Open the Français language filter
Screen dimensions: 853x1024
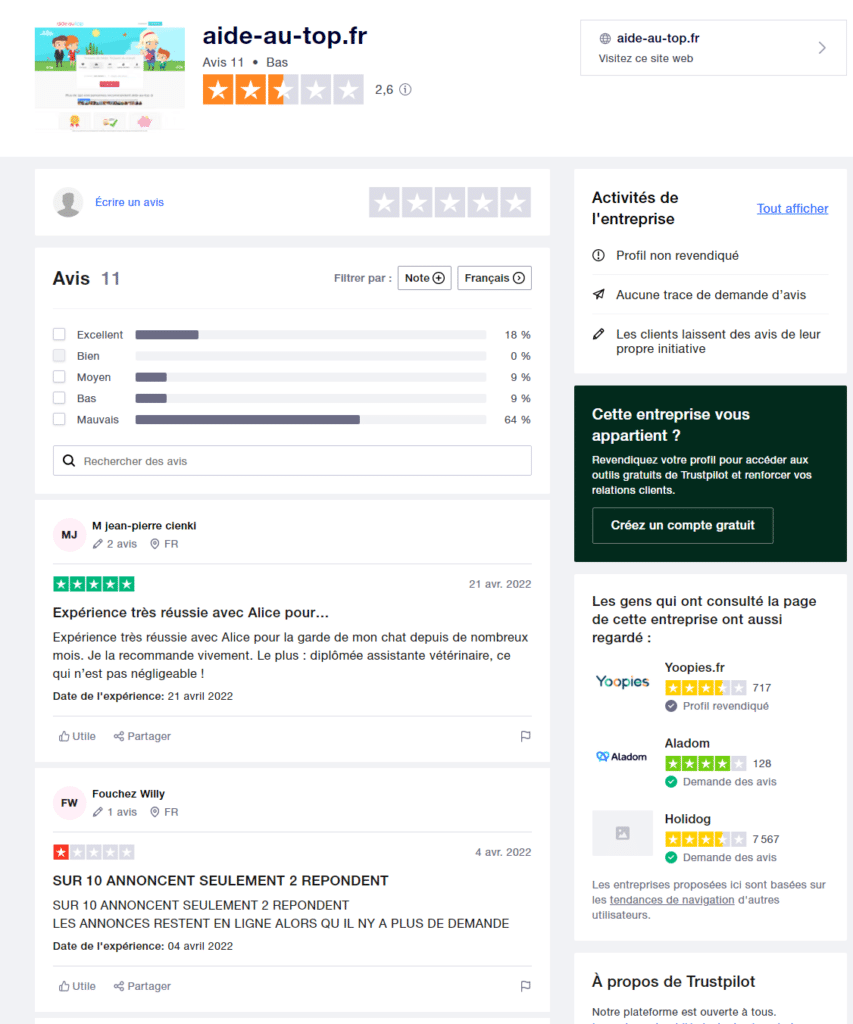494,278
